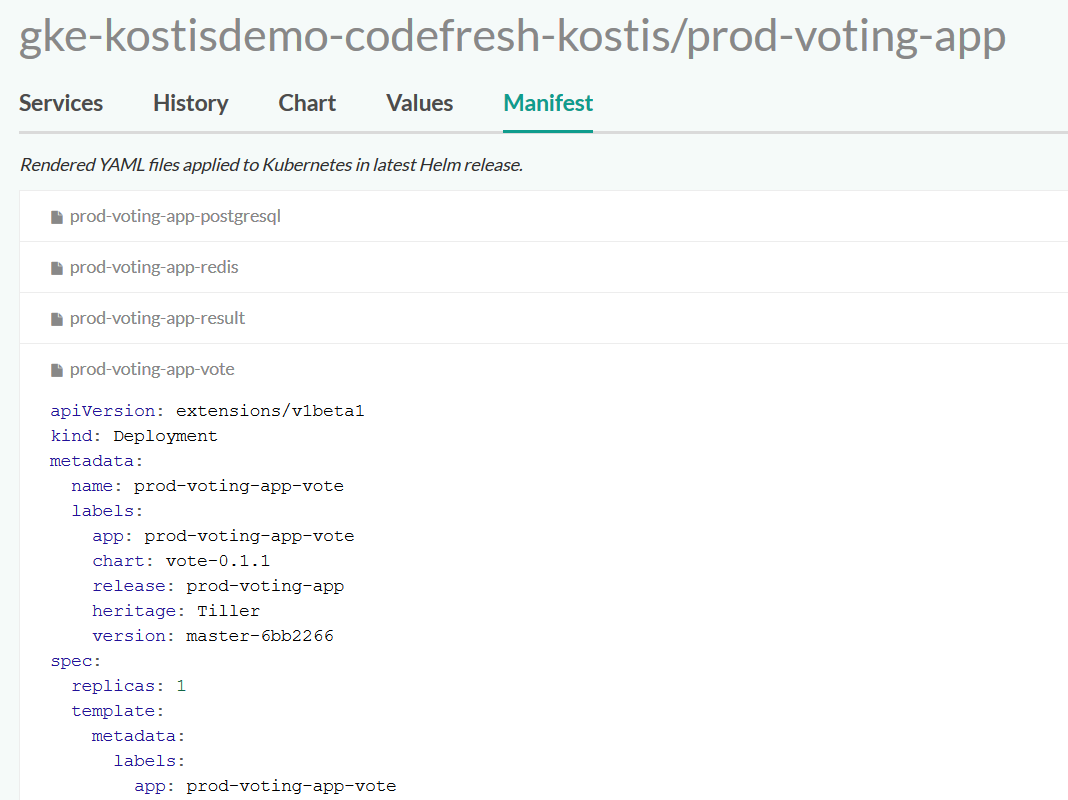Click the 'kind: Deployment' YAML line
1068x800 pixels.
(x=134, y=436)
